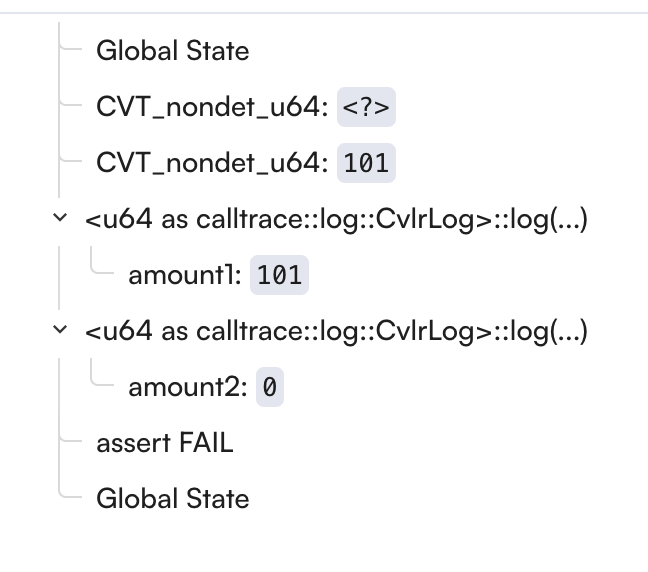Viewport: 648px width, 572px height.
Task: Select the CVT_nondet_u64 label valued 101
Action: pos(212,163)
